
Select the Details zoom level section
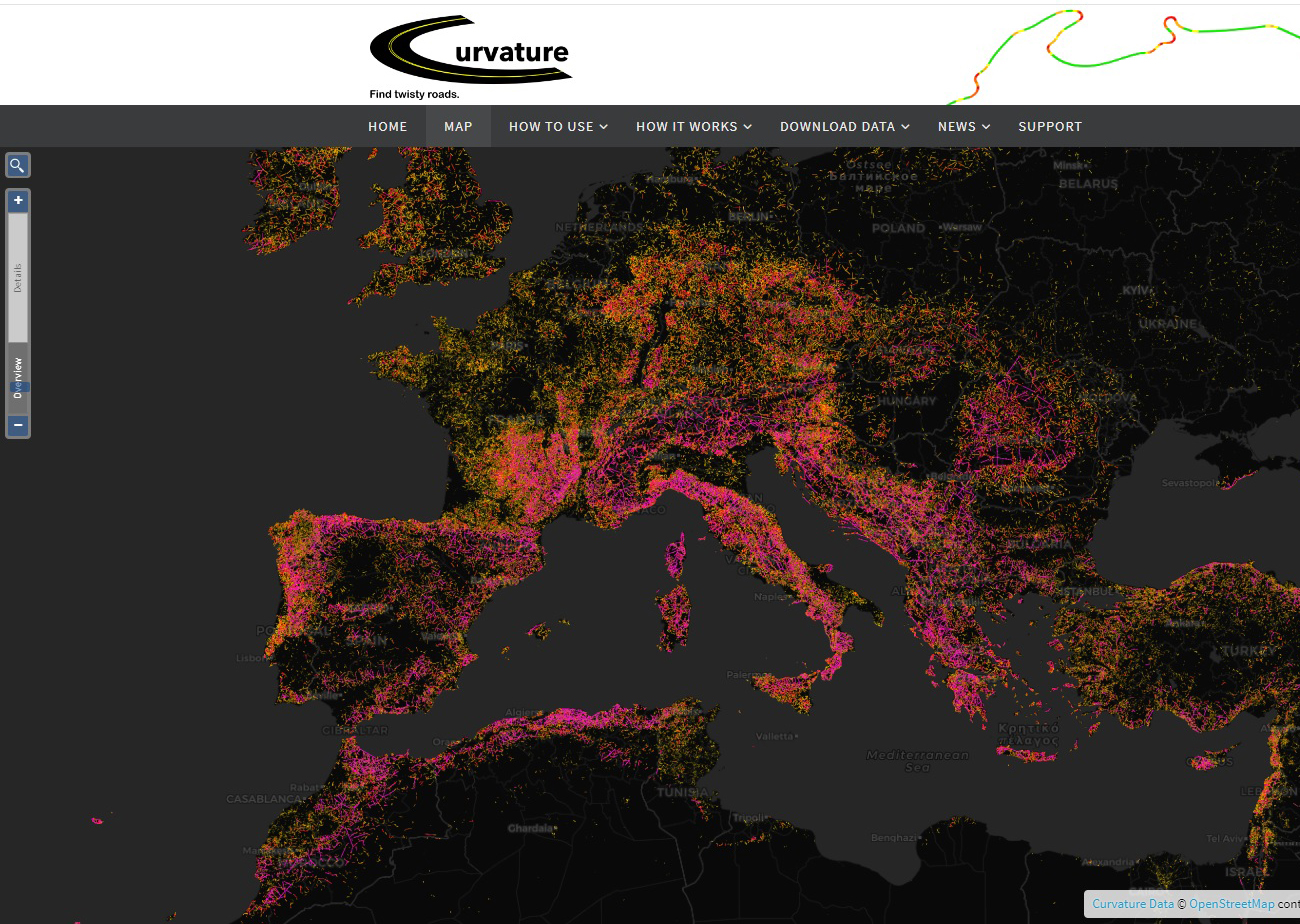pos(18,278)
